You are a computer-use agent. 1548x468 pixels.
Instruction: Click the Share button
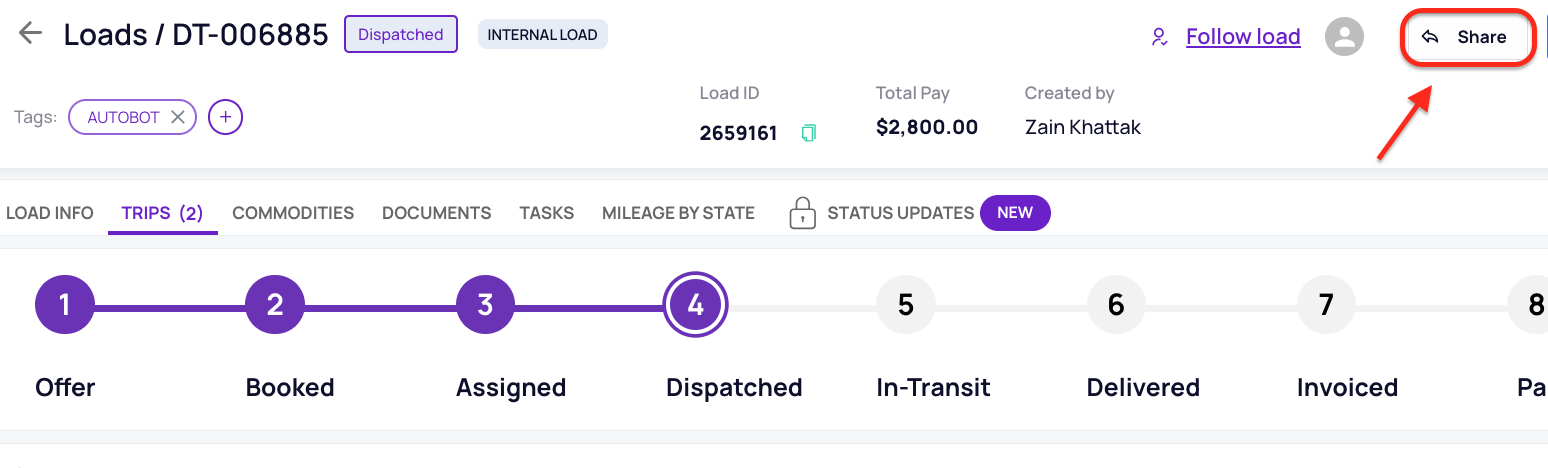coord(1467,38)
